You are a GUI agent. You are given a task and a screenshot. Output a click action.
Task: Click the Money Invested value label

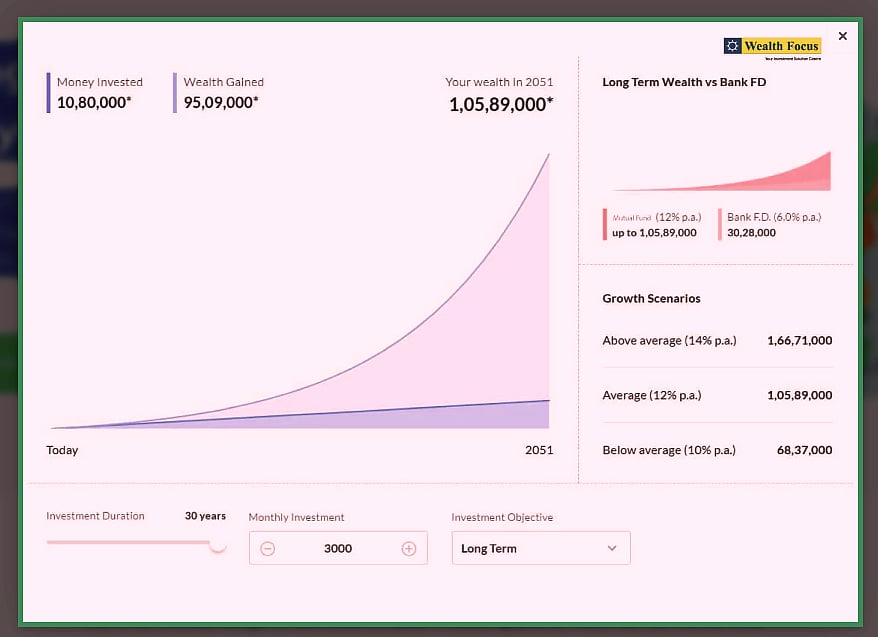(94, 102)
